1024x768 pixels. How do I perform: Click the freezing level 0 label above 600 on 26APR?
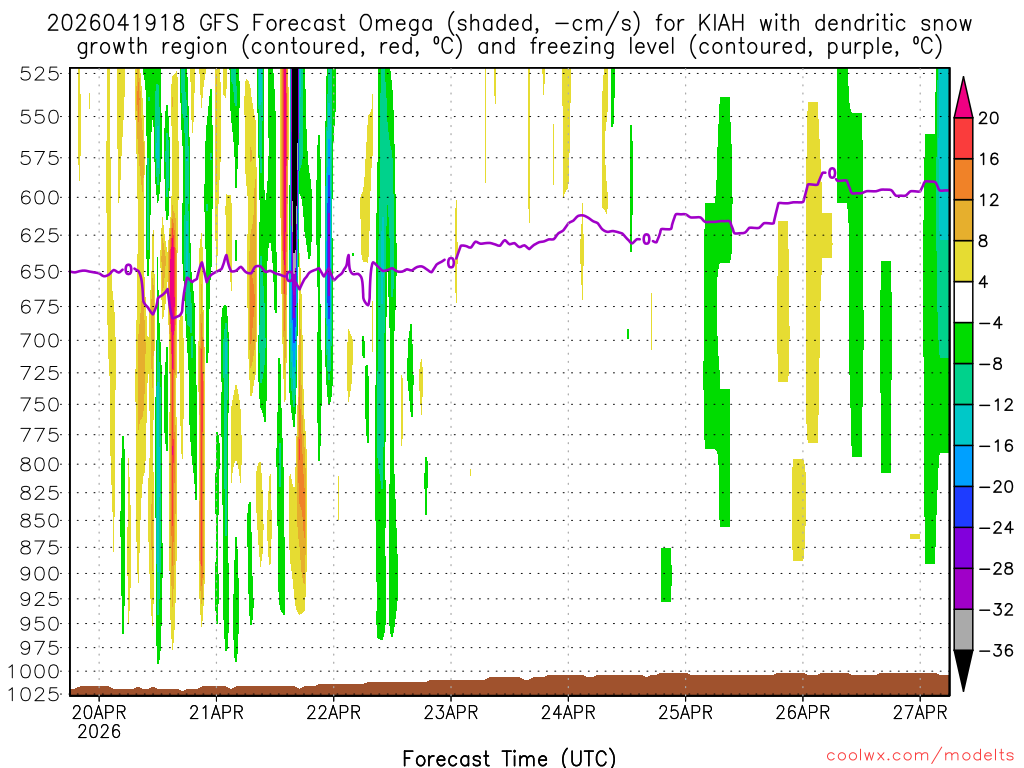click(x=831, y=173)
